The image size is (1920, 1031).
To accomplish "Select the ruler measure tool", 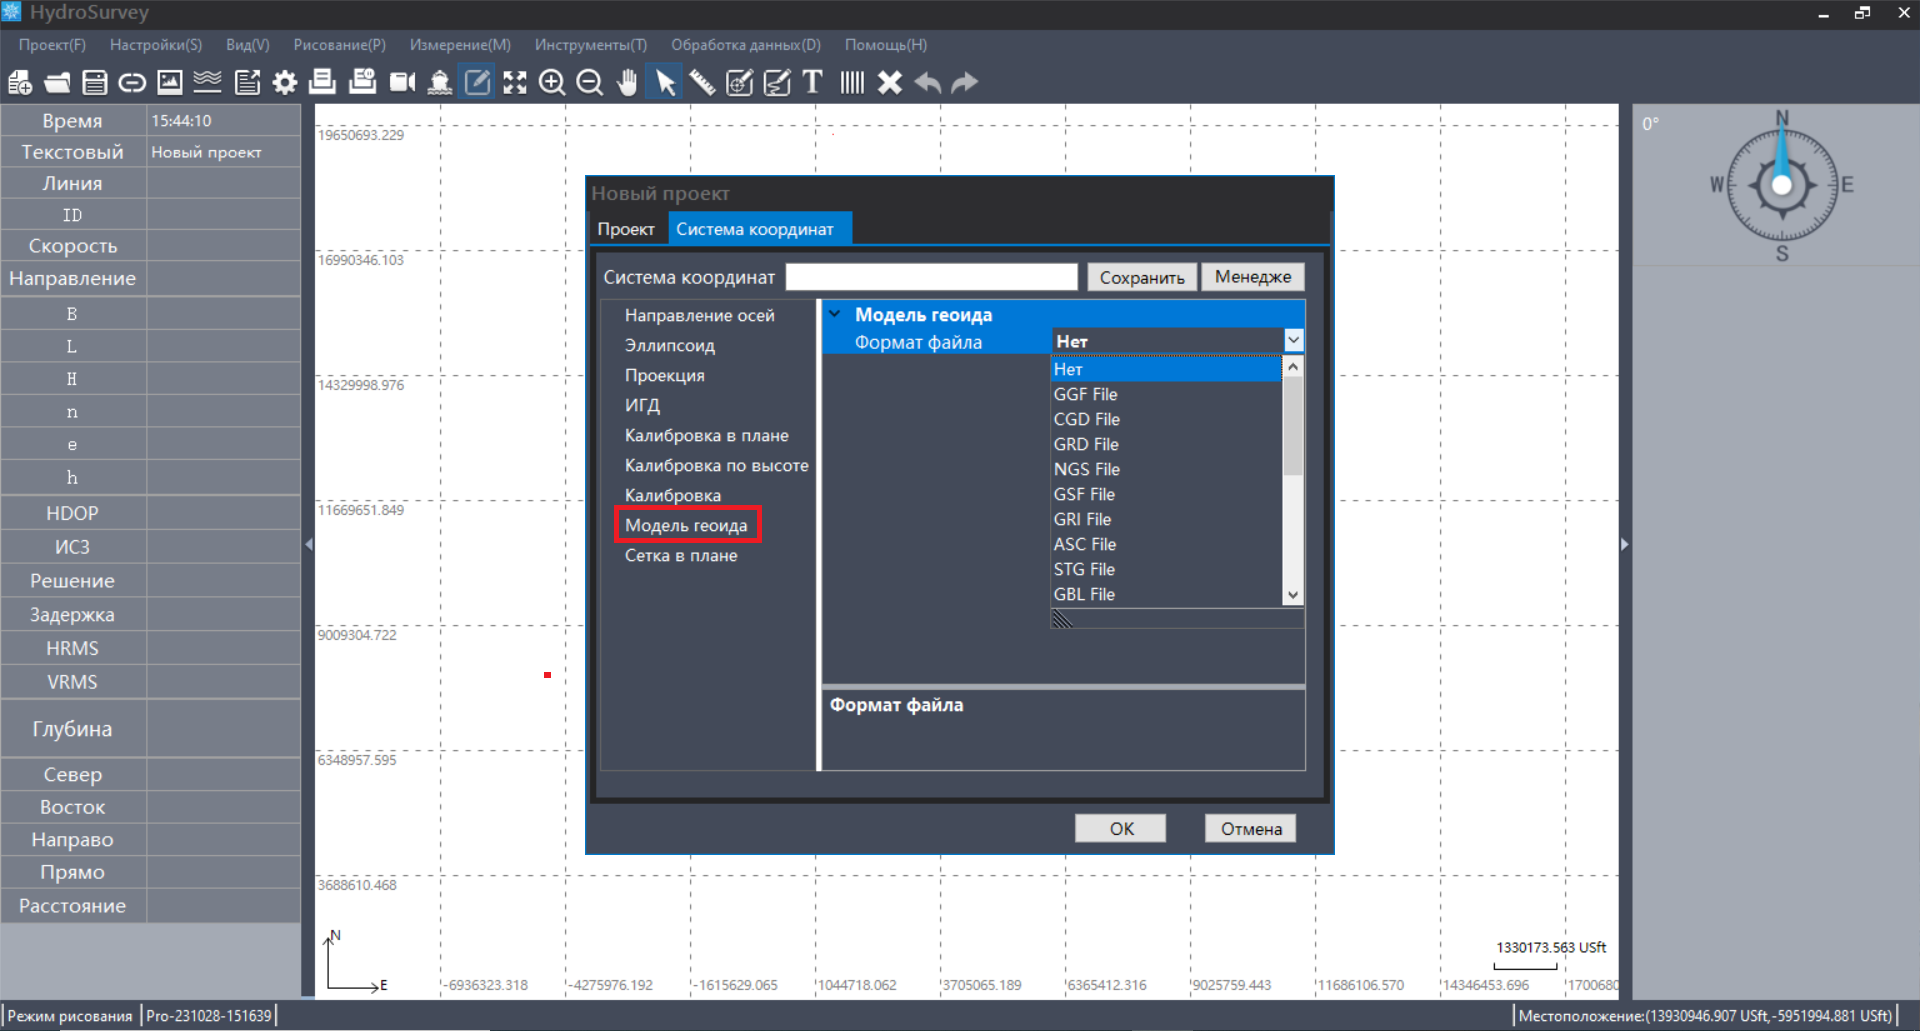I will (x=702, y=82).
